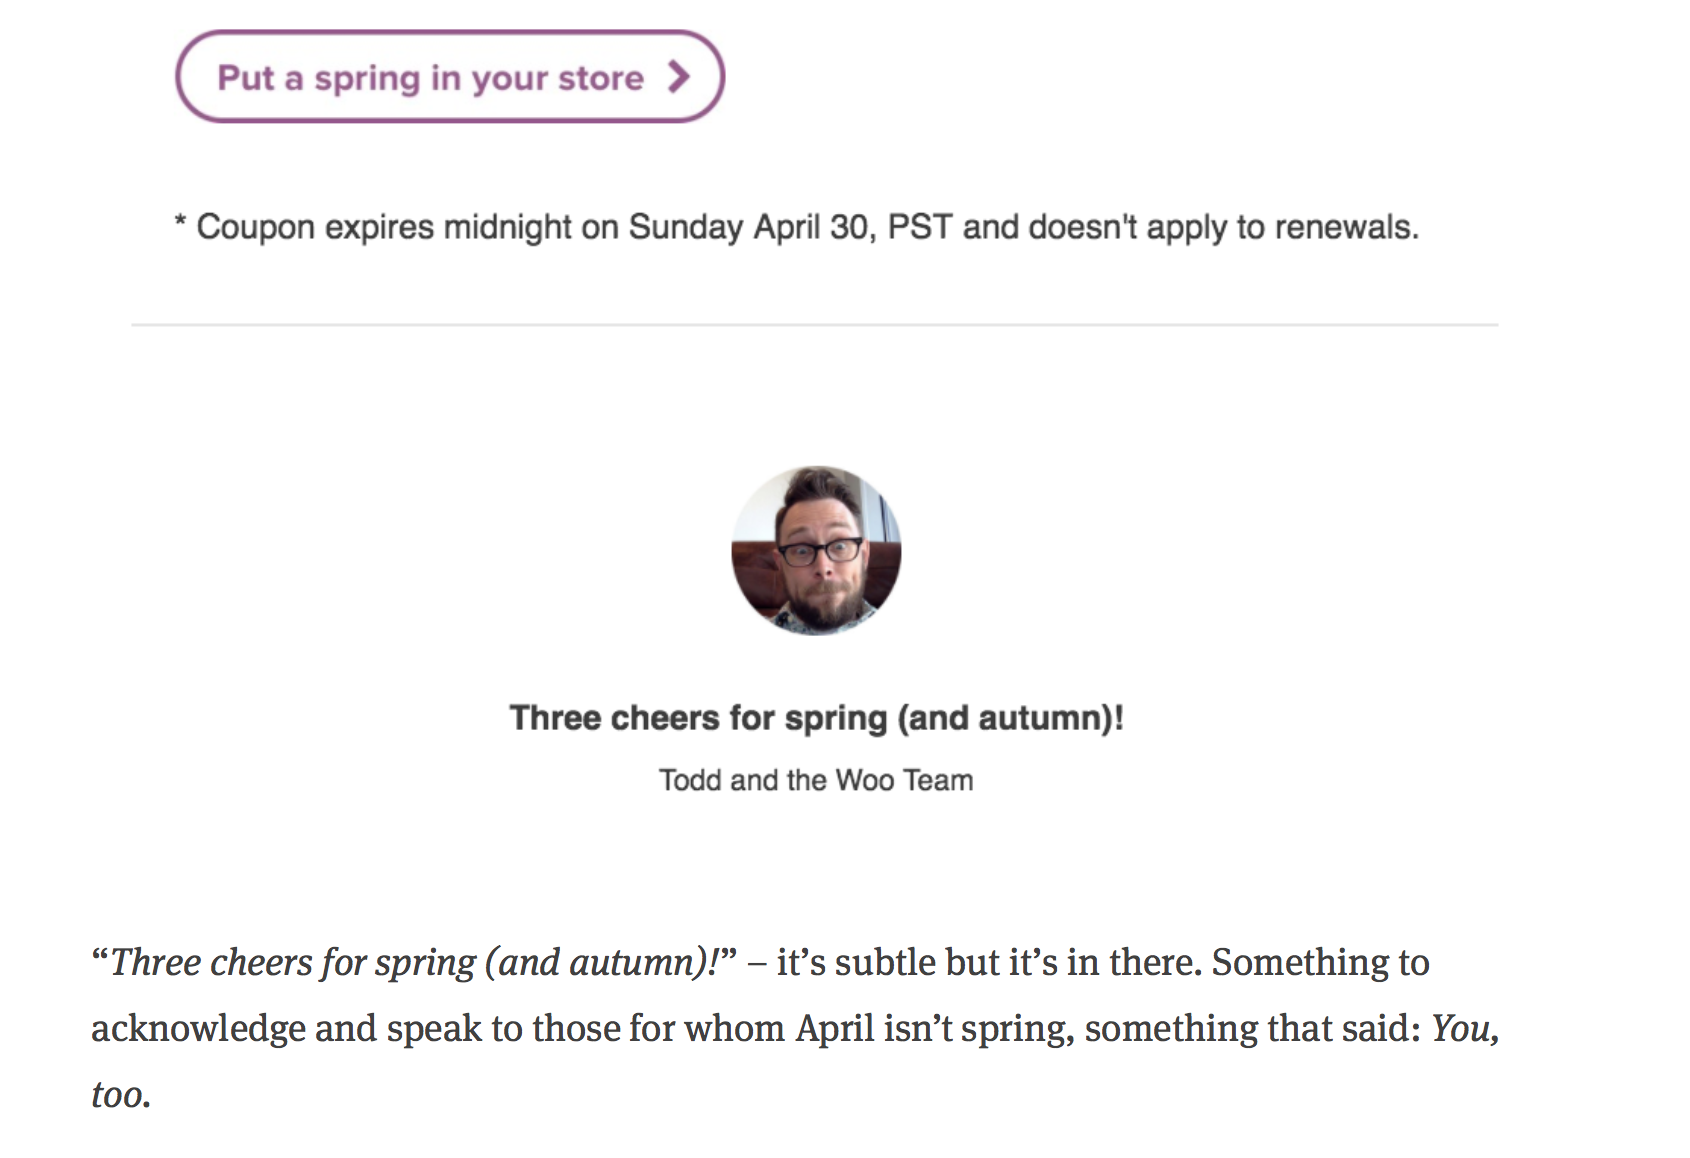Click the word 'renewals' in the disclaimer

coord(1345,227)
